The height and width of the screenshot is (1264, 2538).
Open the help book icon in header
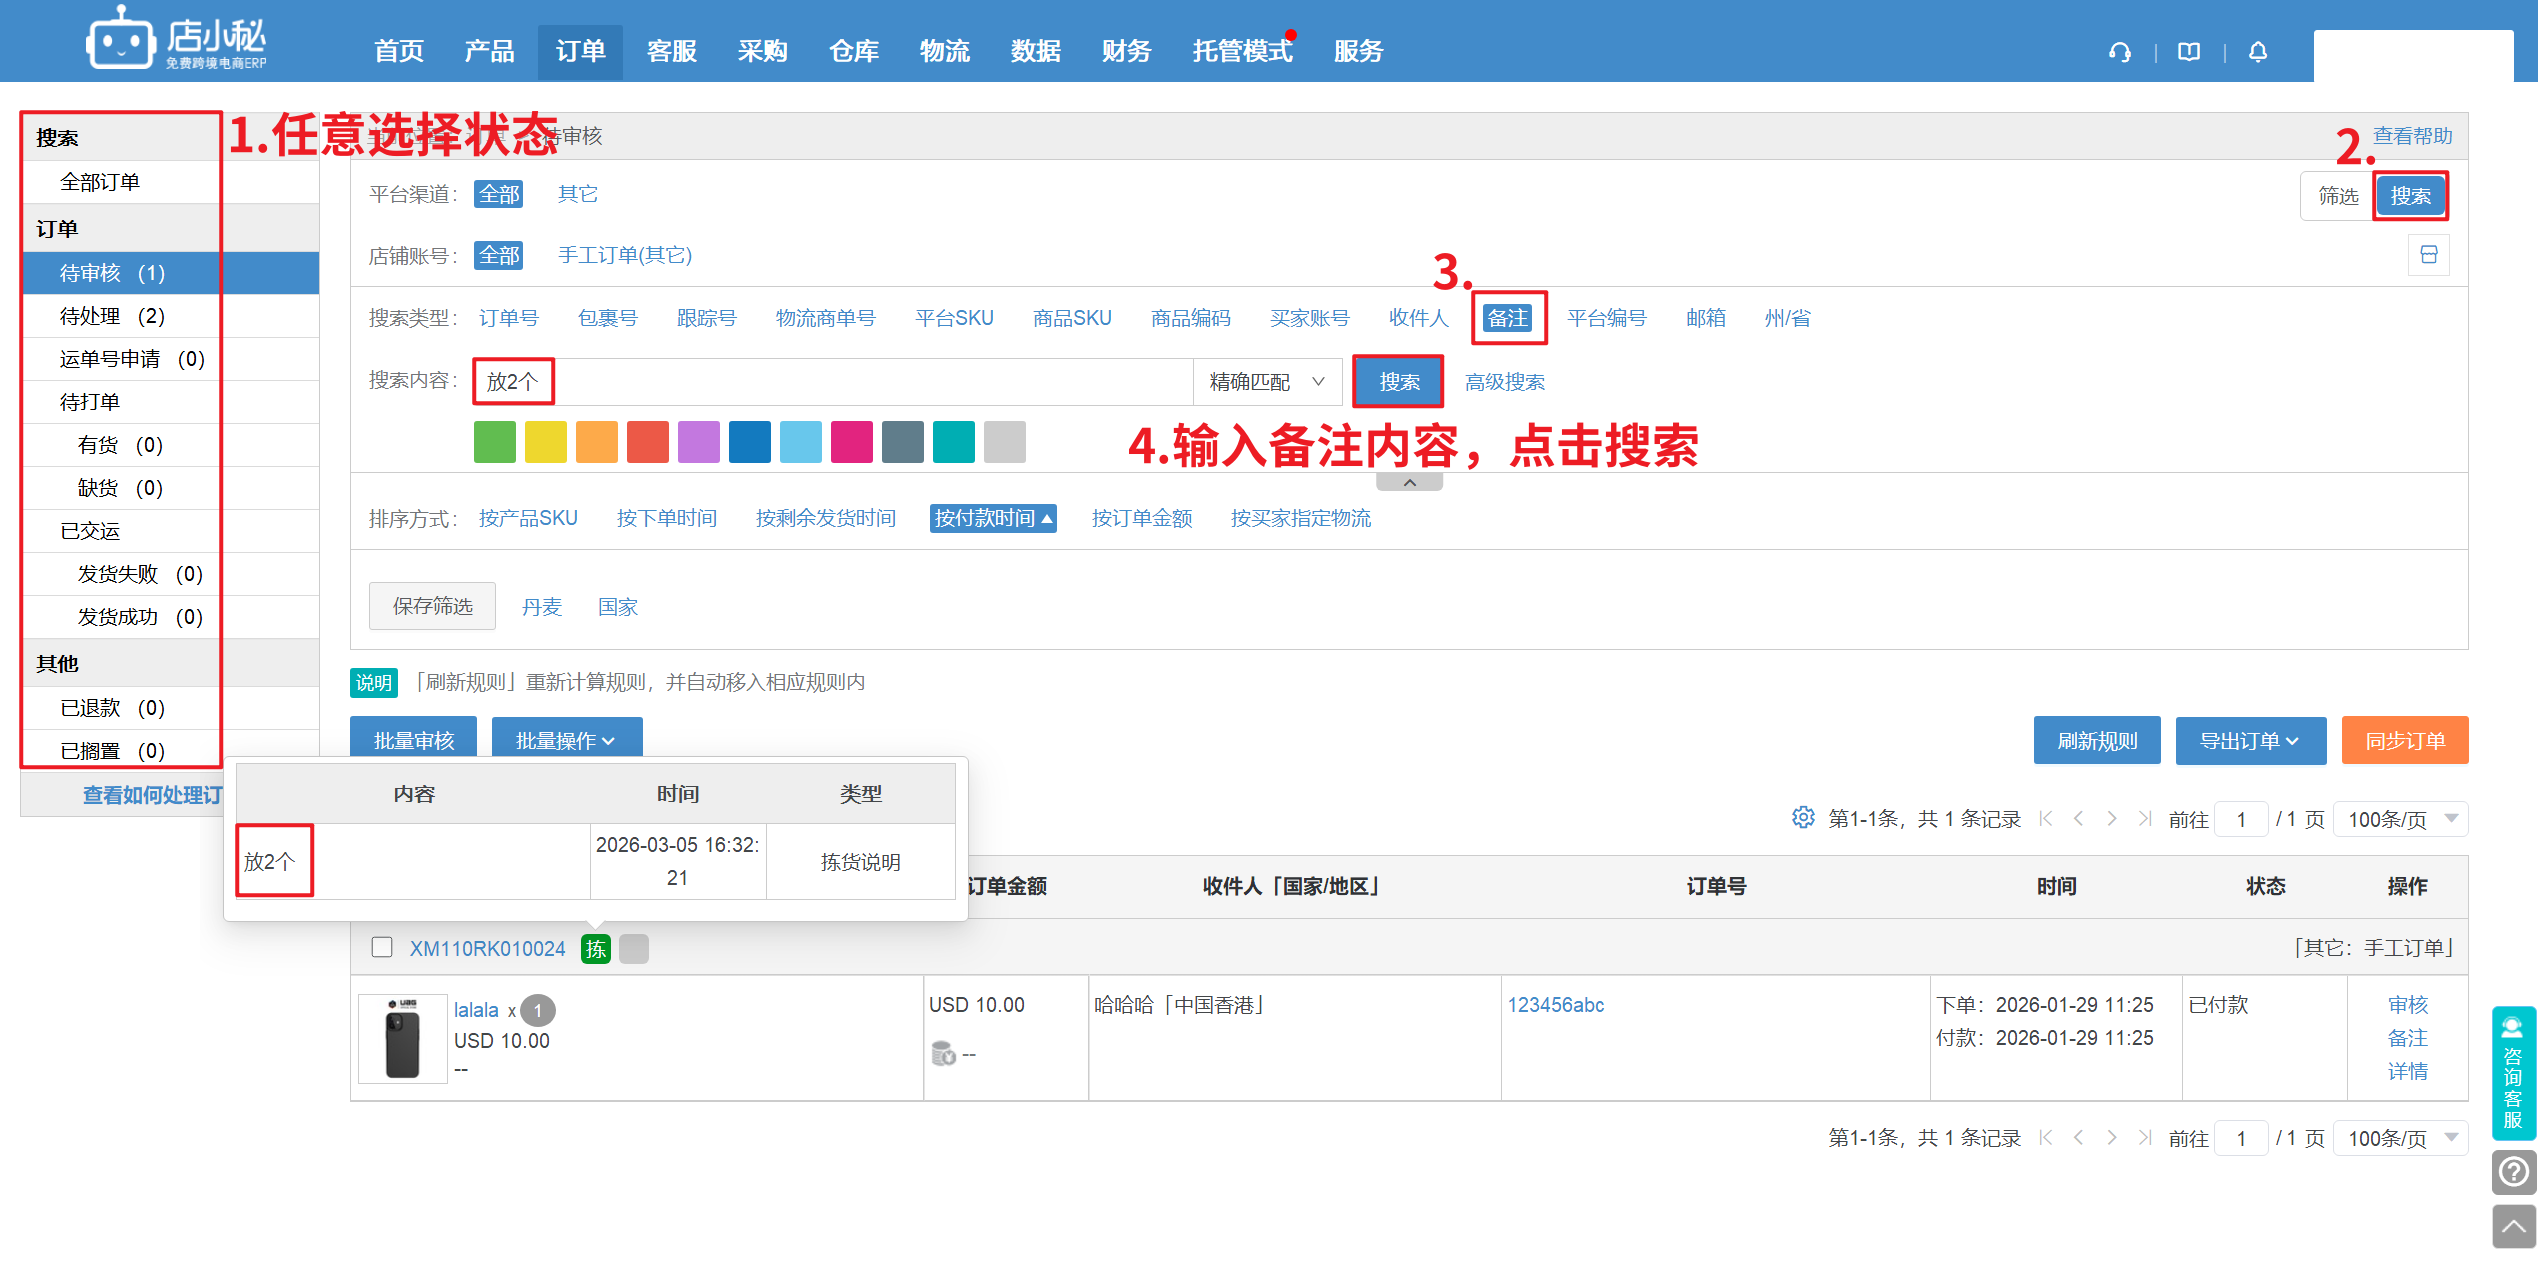pyautogui.click(x=2189, y=52)
